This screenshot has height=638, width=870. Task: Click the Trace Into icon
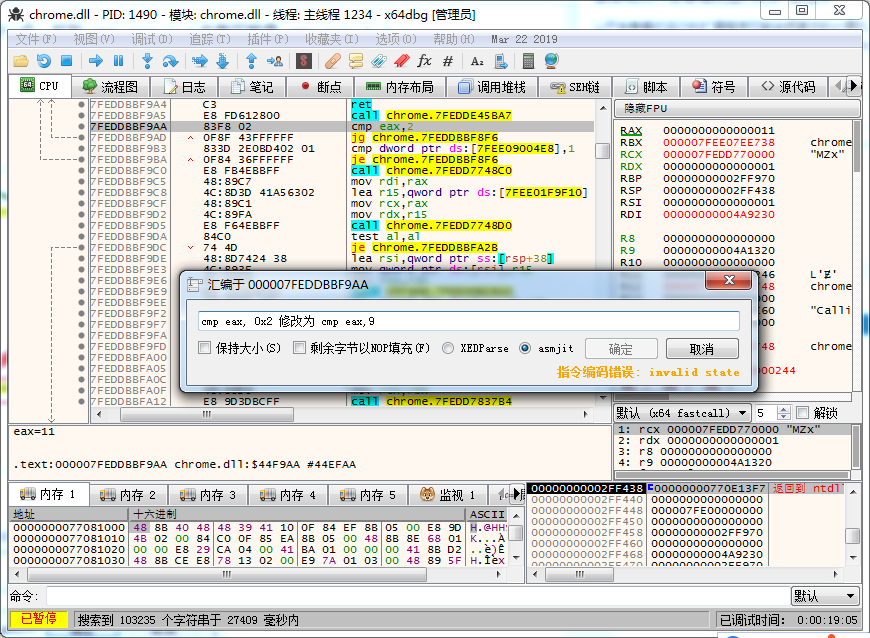pos(200,61)
